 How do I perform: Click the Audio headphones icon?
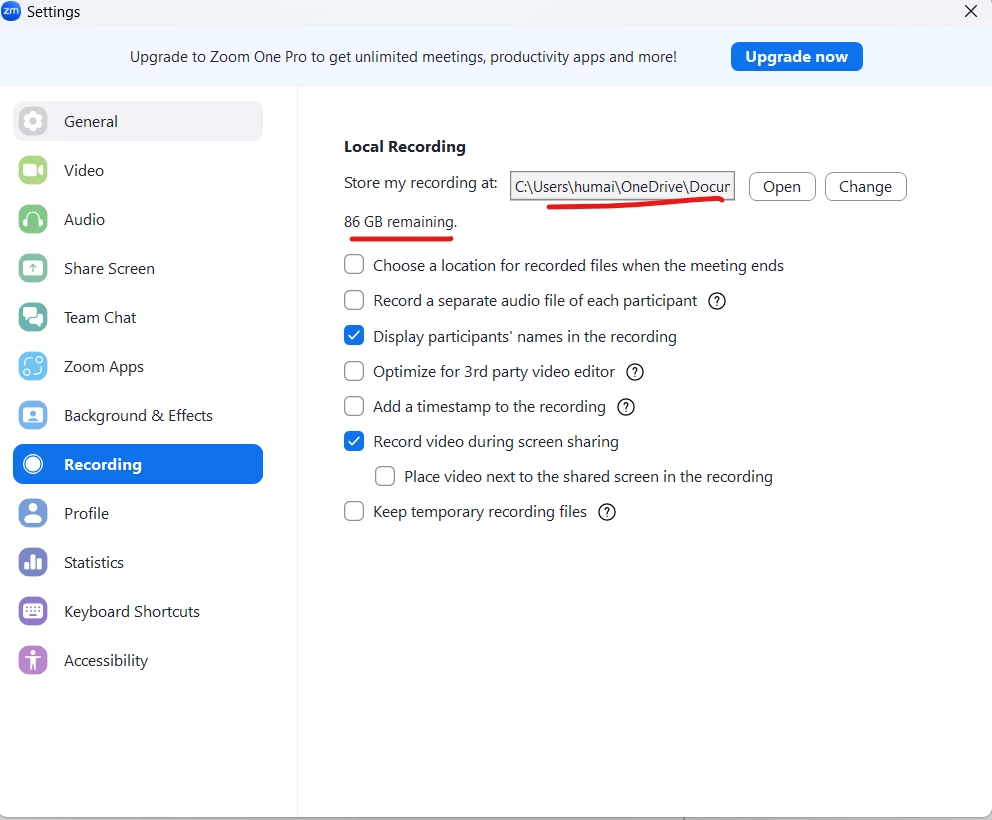[x=33, y=220]
